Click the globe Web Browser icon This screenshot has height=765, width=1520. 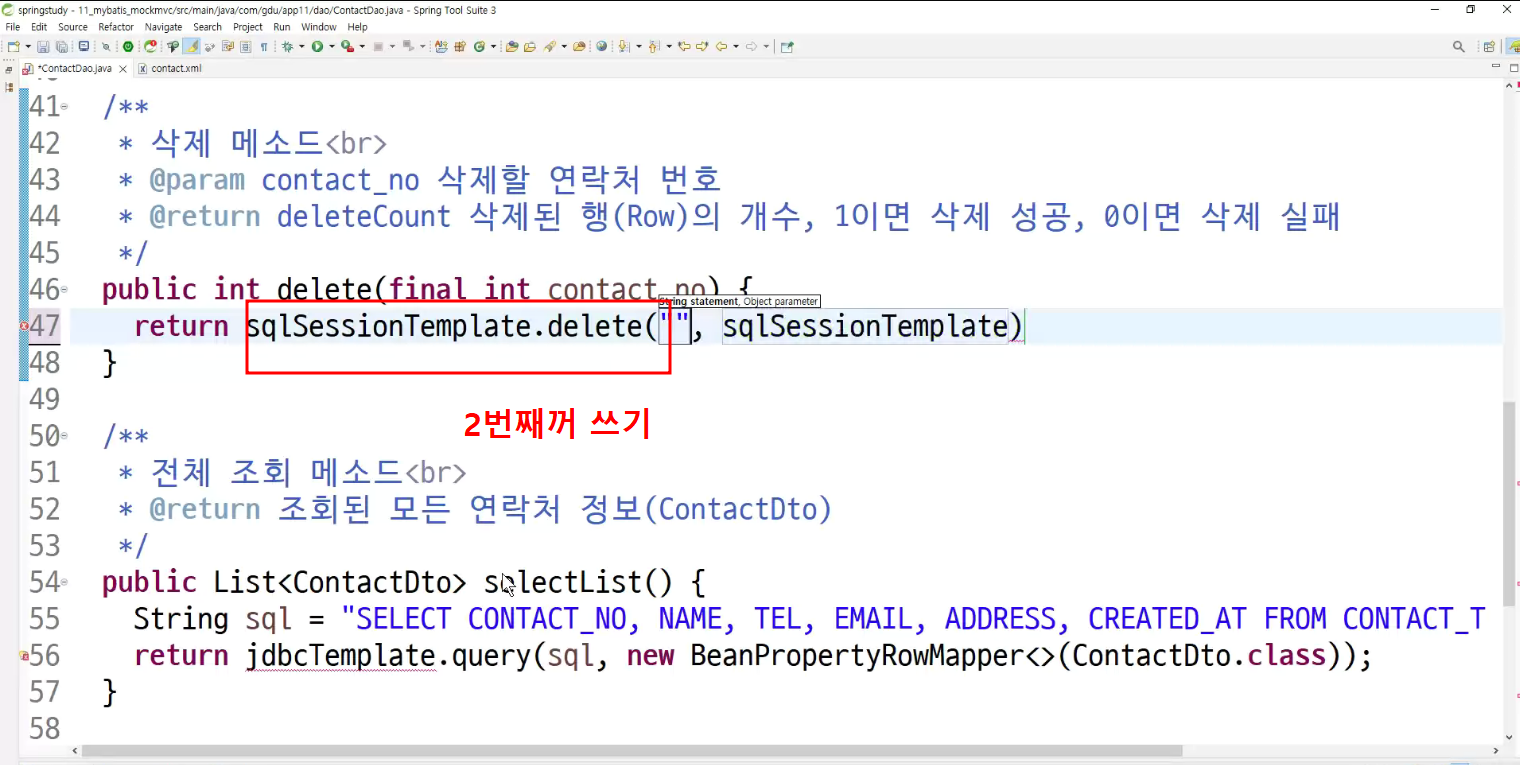602,46
